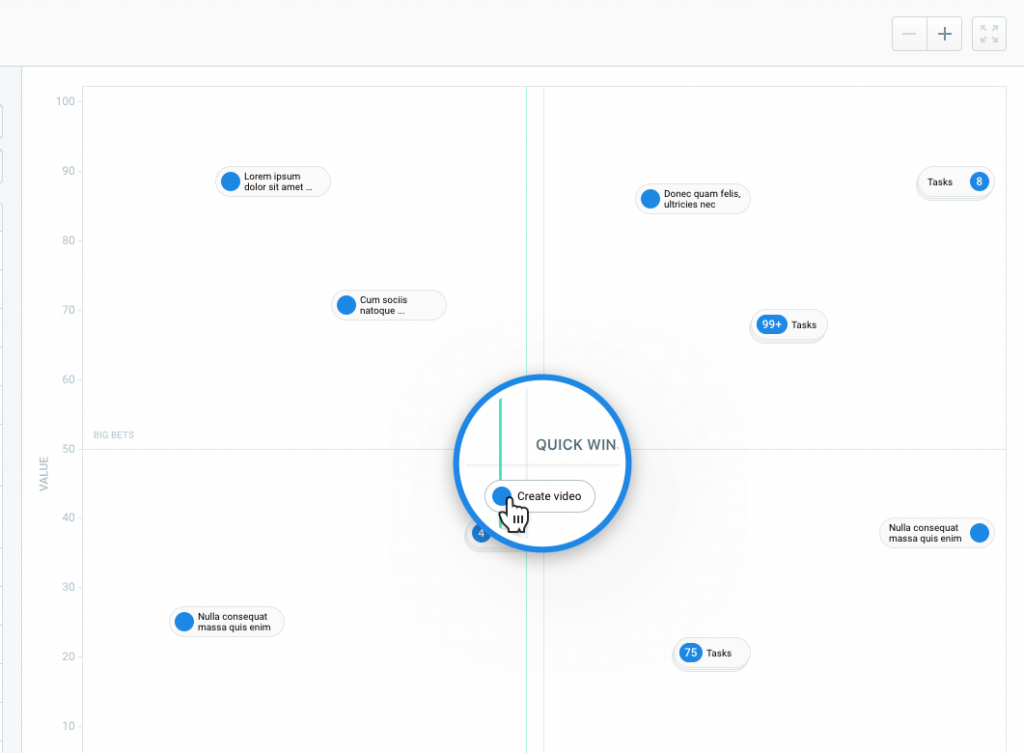Click the blue dot on the Lorem ipsum card
The image size is (1024, 753).
231,181
